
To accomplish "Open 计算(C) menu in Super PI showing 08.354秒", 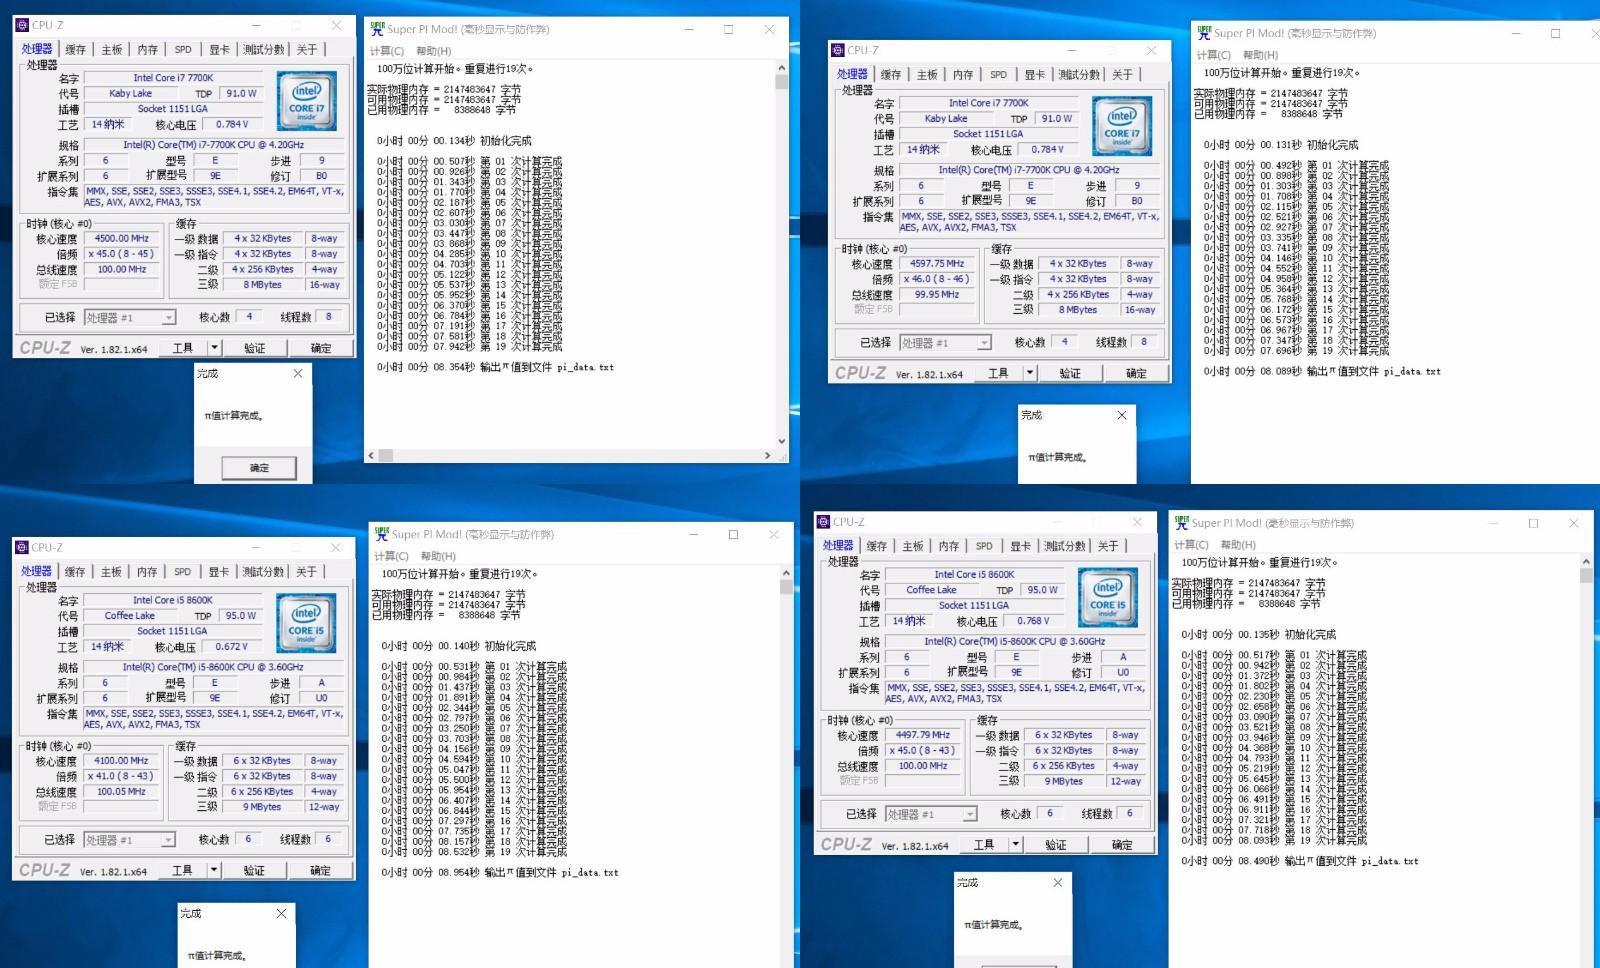I will tap(387, 51).
